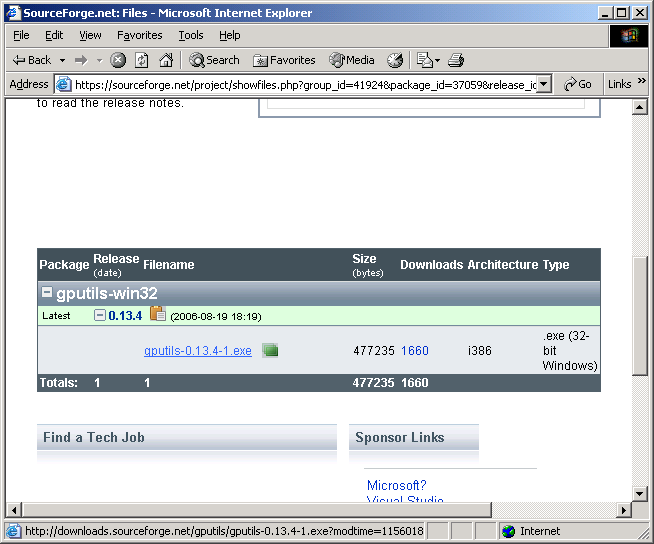Open the File menu
Viewport: 654px width, 544px height.
click(21, 35)
